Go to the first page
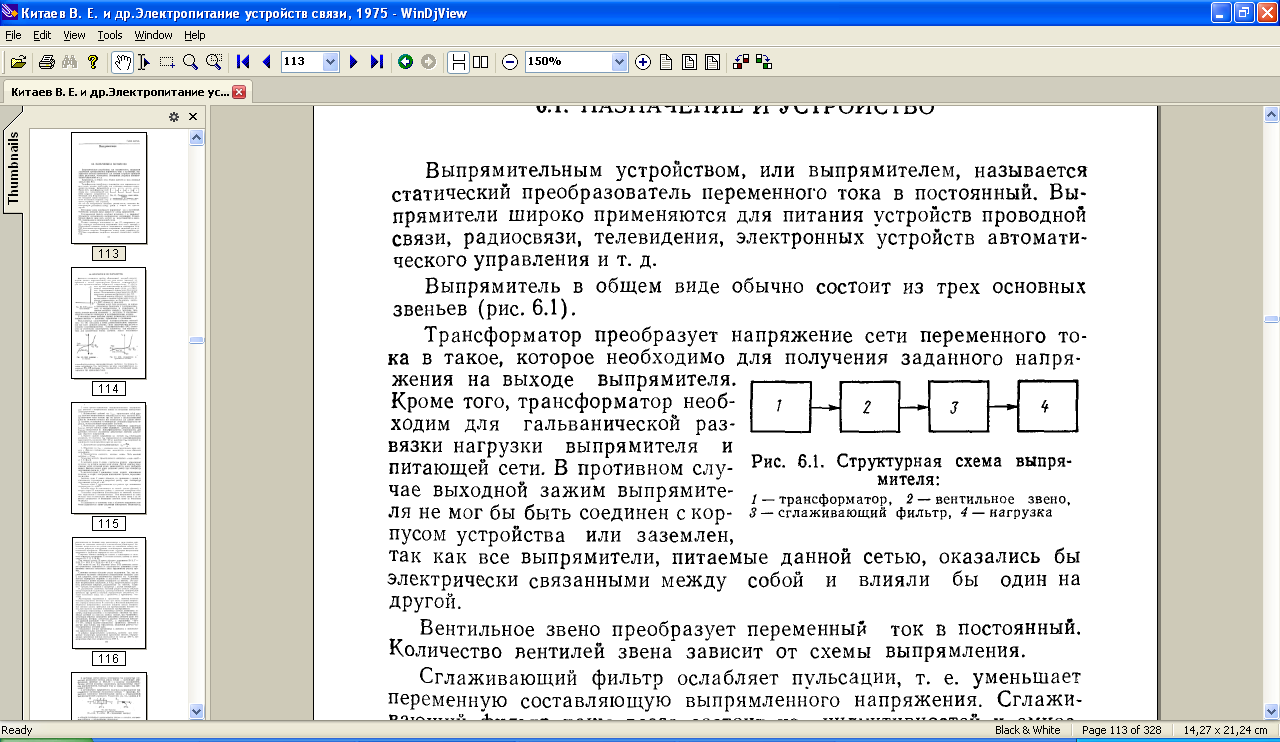This screenshot has width=1280, height=742. [243, 62]
